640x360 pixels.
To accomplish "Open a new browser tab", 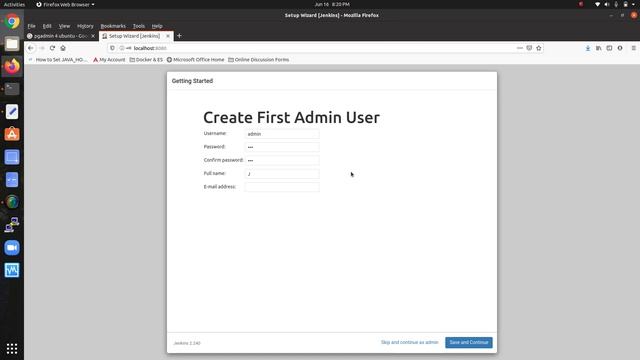I will pos(179,36).
